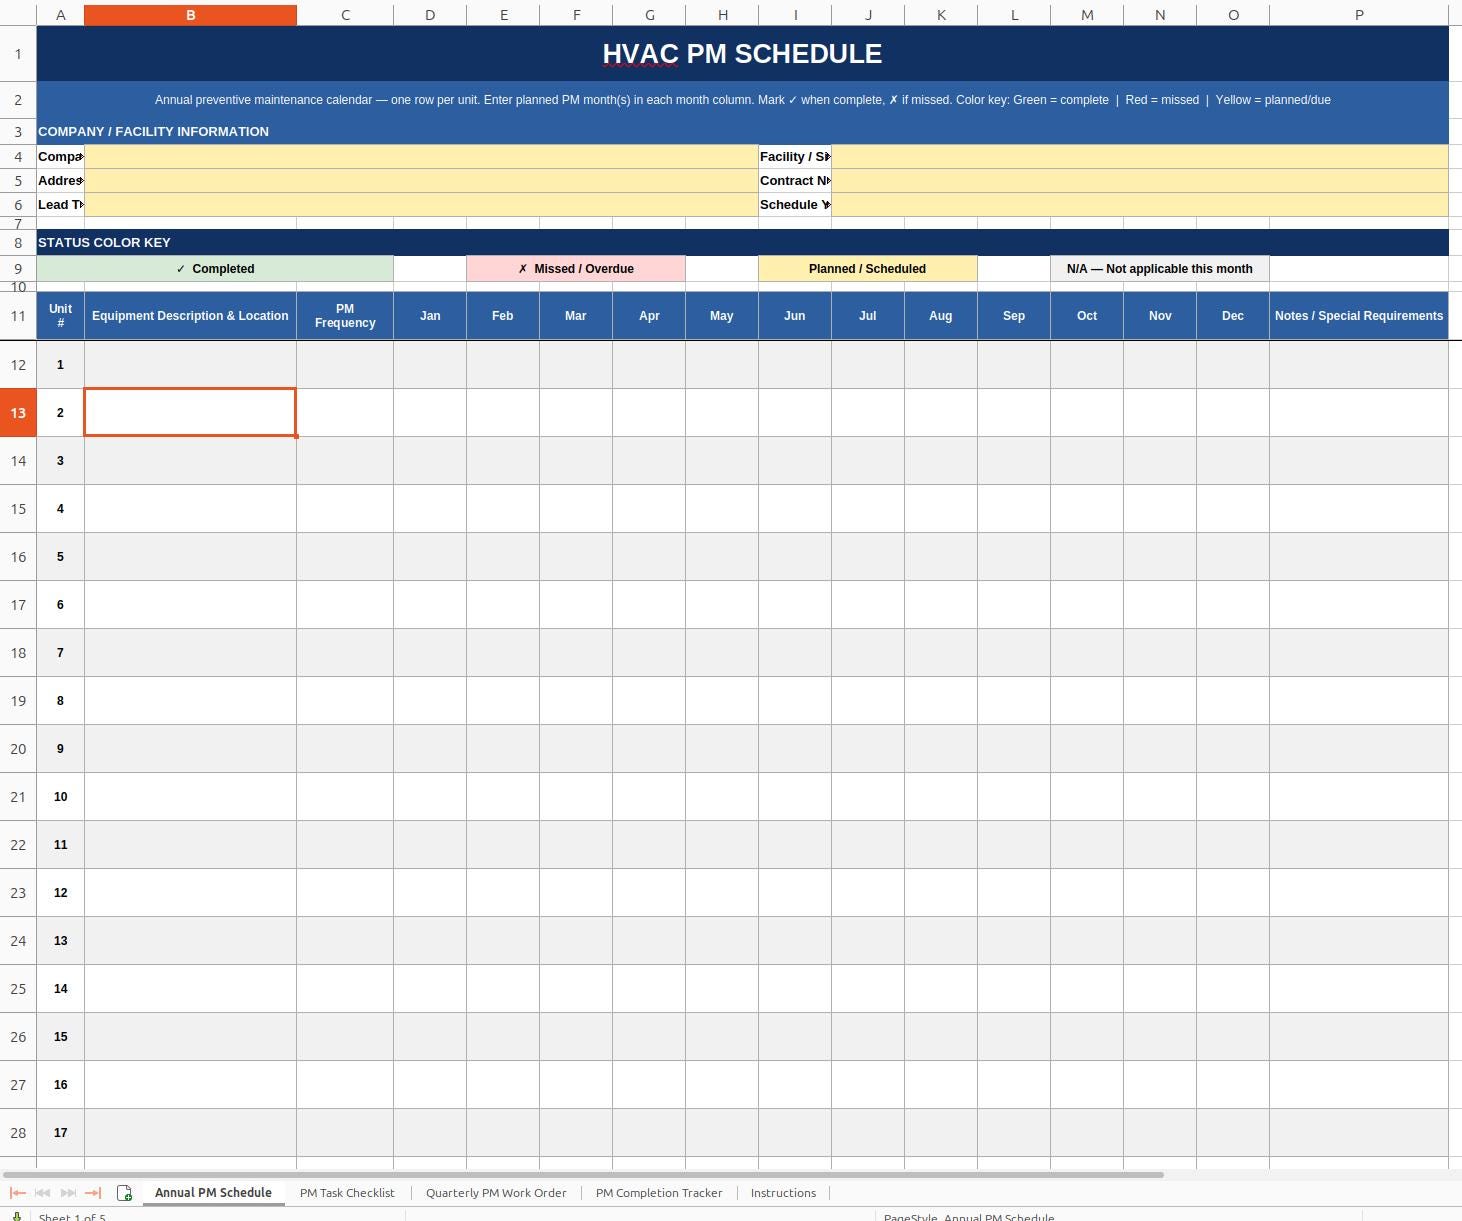
Task: Click the Equipment Description & Location header
Action: [190, 316]
